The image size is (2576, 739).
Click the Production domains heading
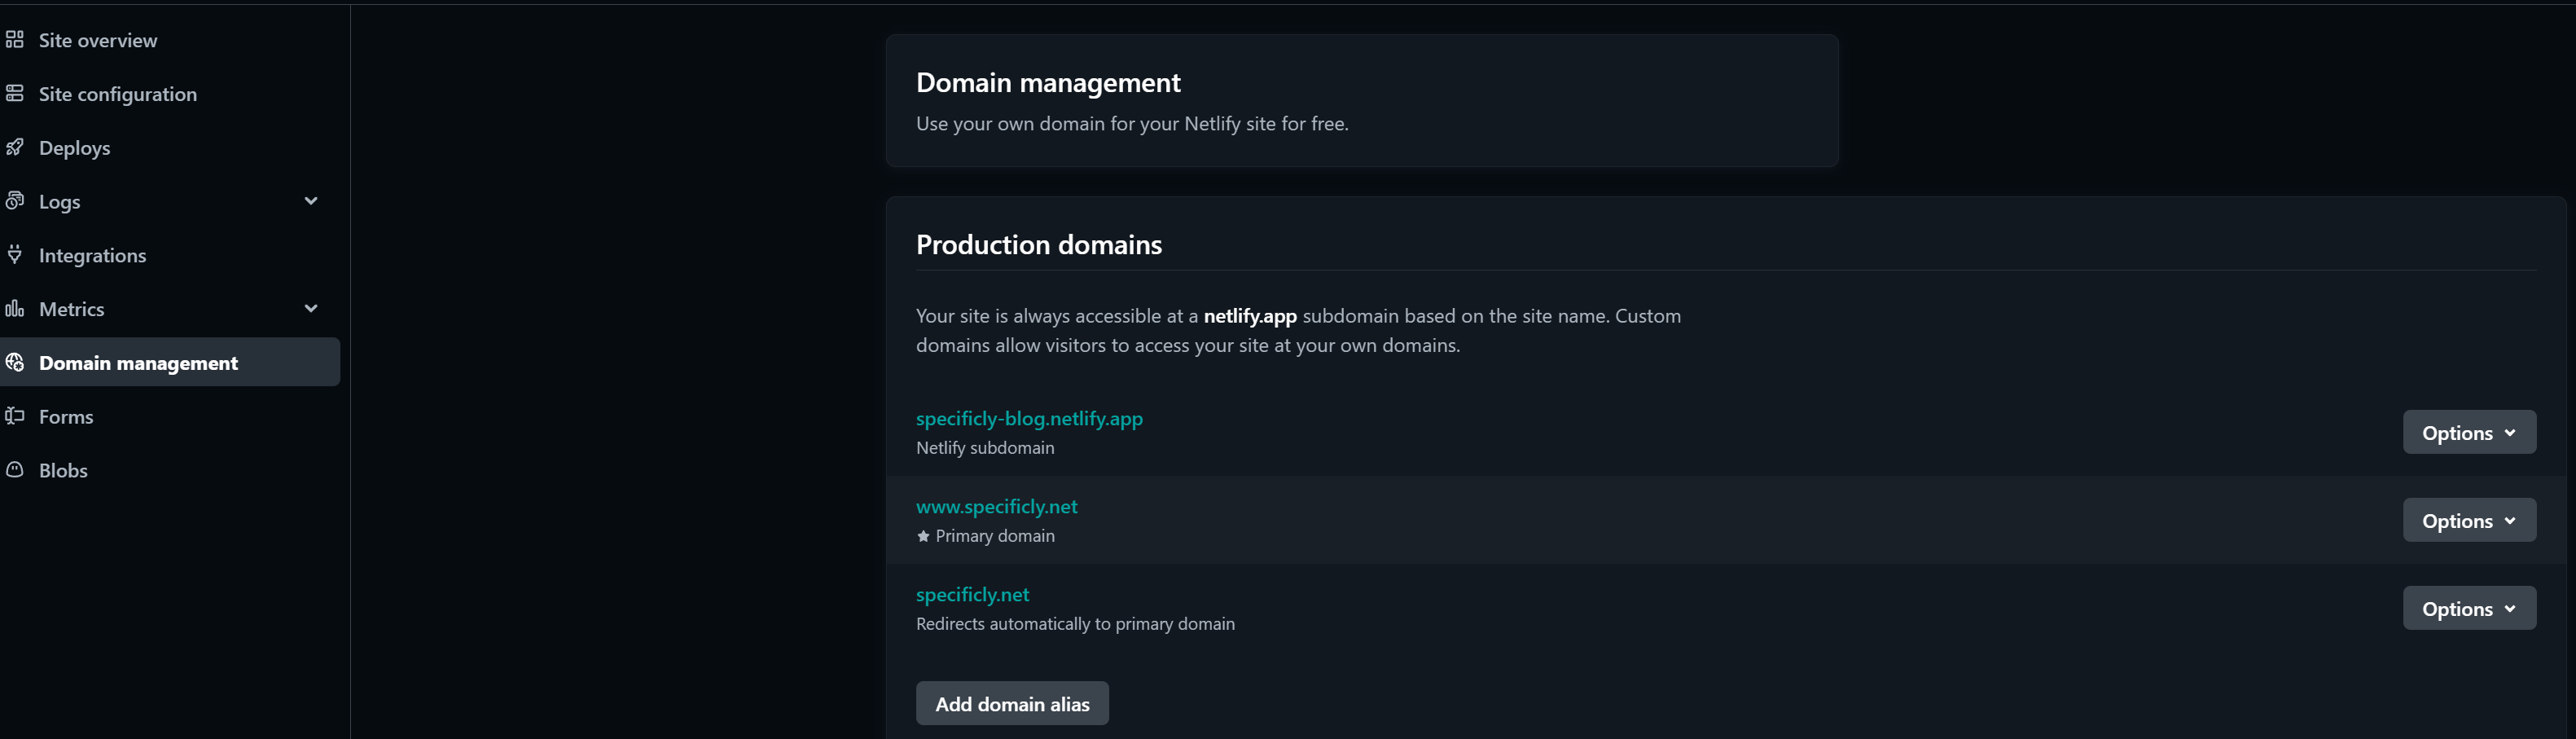click(x=1039, y=244)
